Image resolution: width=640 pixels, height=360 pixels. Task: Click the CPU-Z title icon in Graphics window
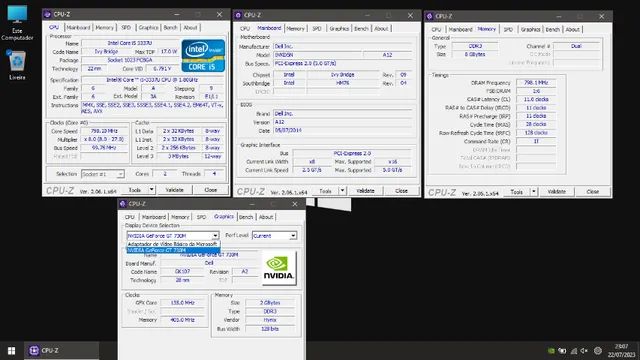point(123,204)
